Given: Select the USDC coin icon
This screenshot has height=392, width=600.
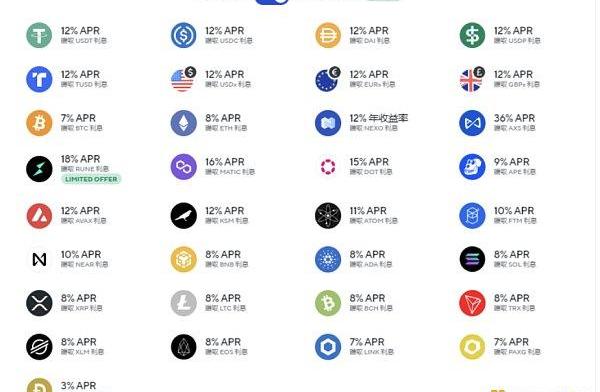Looking at the screenshot, I should (x=184, y=35).
